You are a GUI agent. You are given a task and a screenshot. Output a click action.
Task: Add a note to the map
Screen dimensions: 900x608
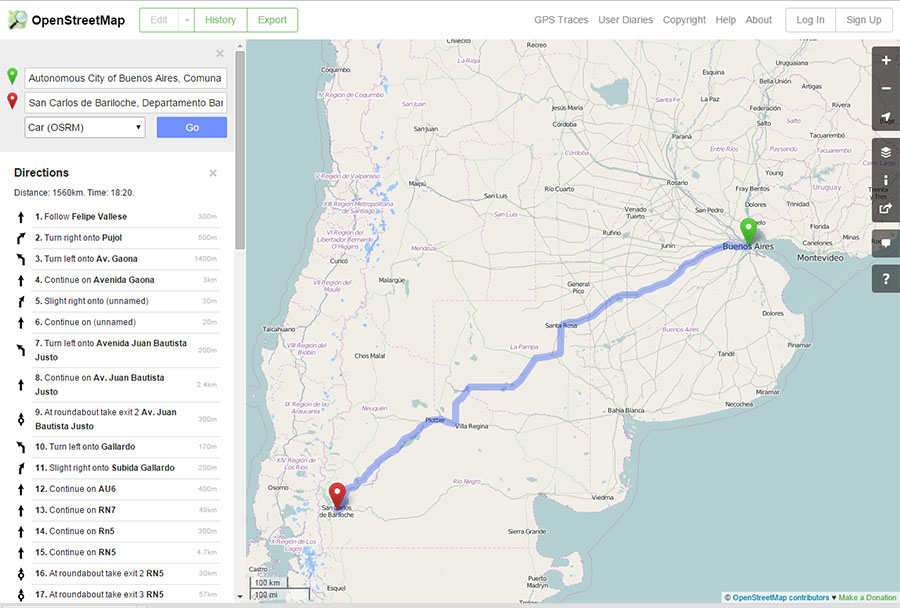(886, 243)
